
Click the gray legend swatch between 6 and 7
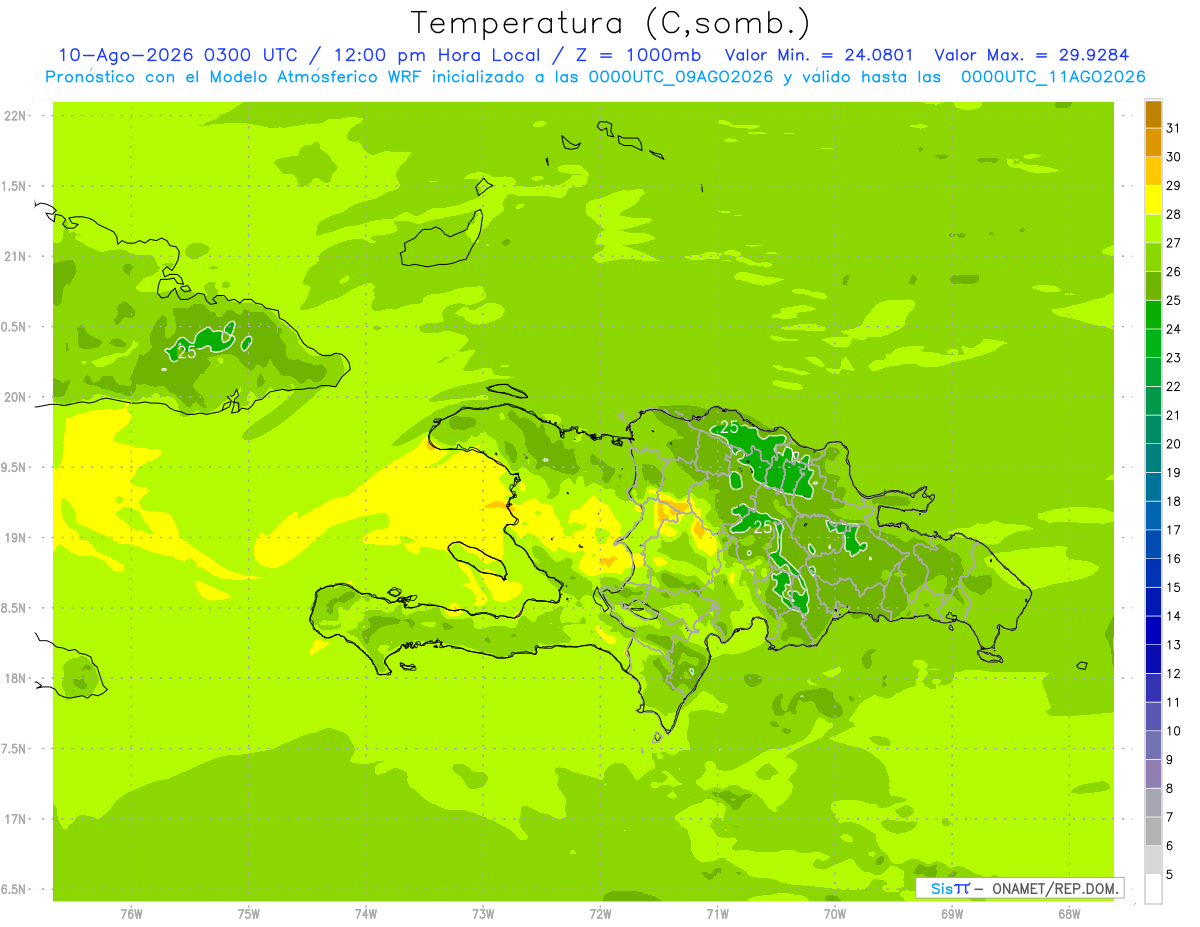(1153, 831)
